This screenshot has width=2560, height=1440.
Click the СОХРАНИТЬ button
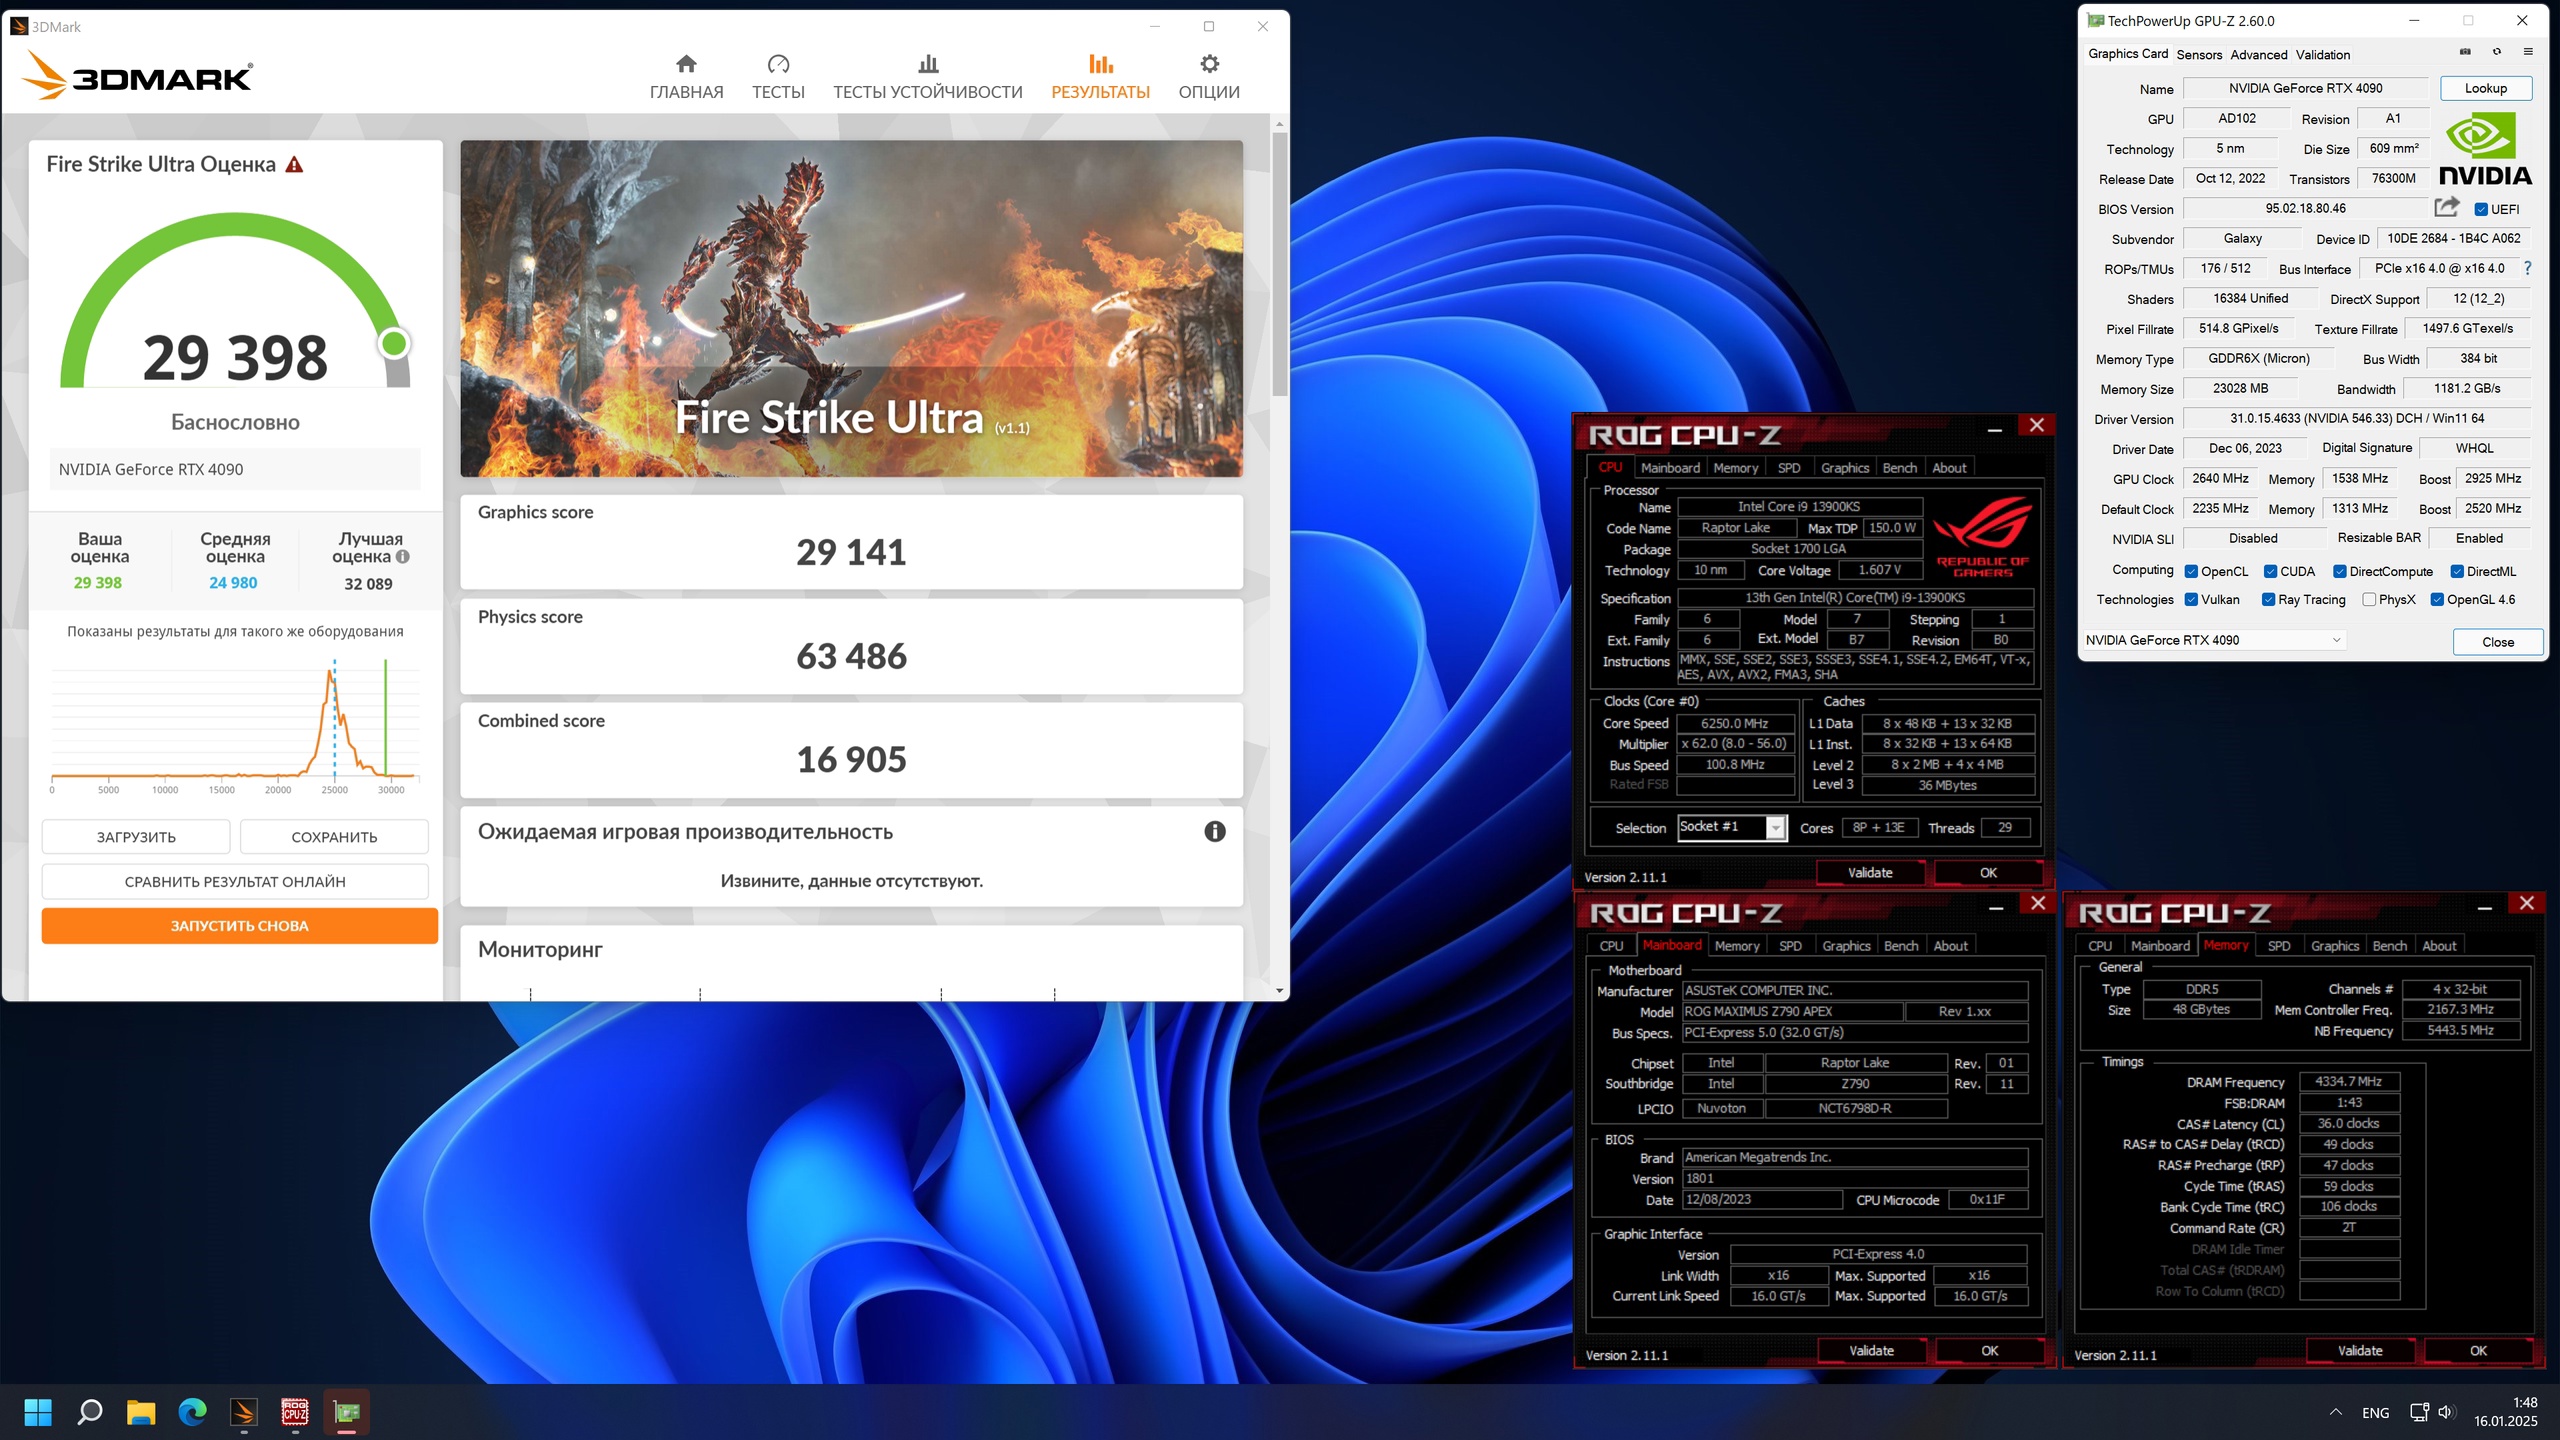pyautogui.click(x=334, y=837)
